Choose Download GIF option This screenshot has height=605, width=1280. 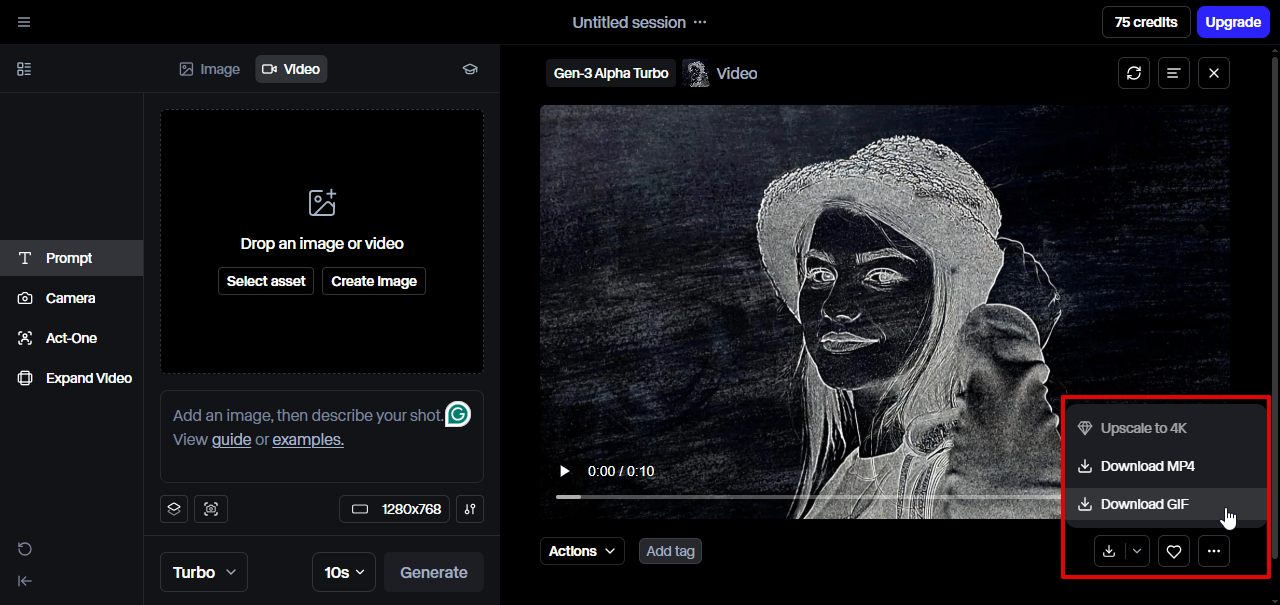[1166, 504]
